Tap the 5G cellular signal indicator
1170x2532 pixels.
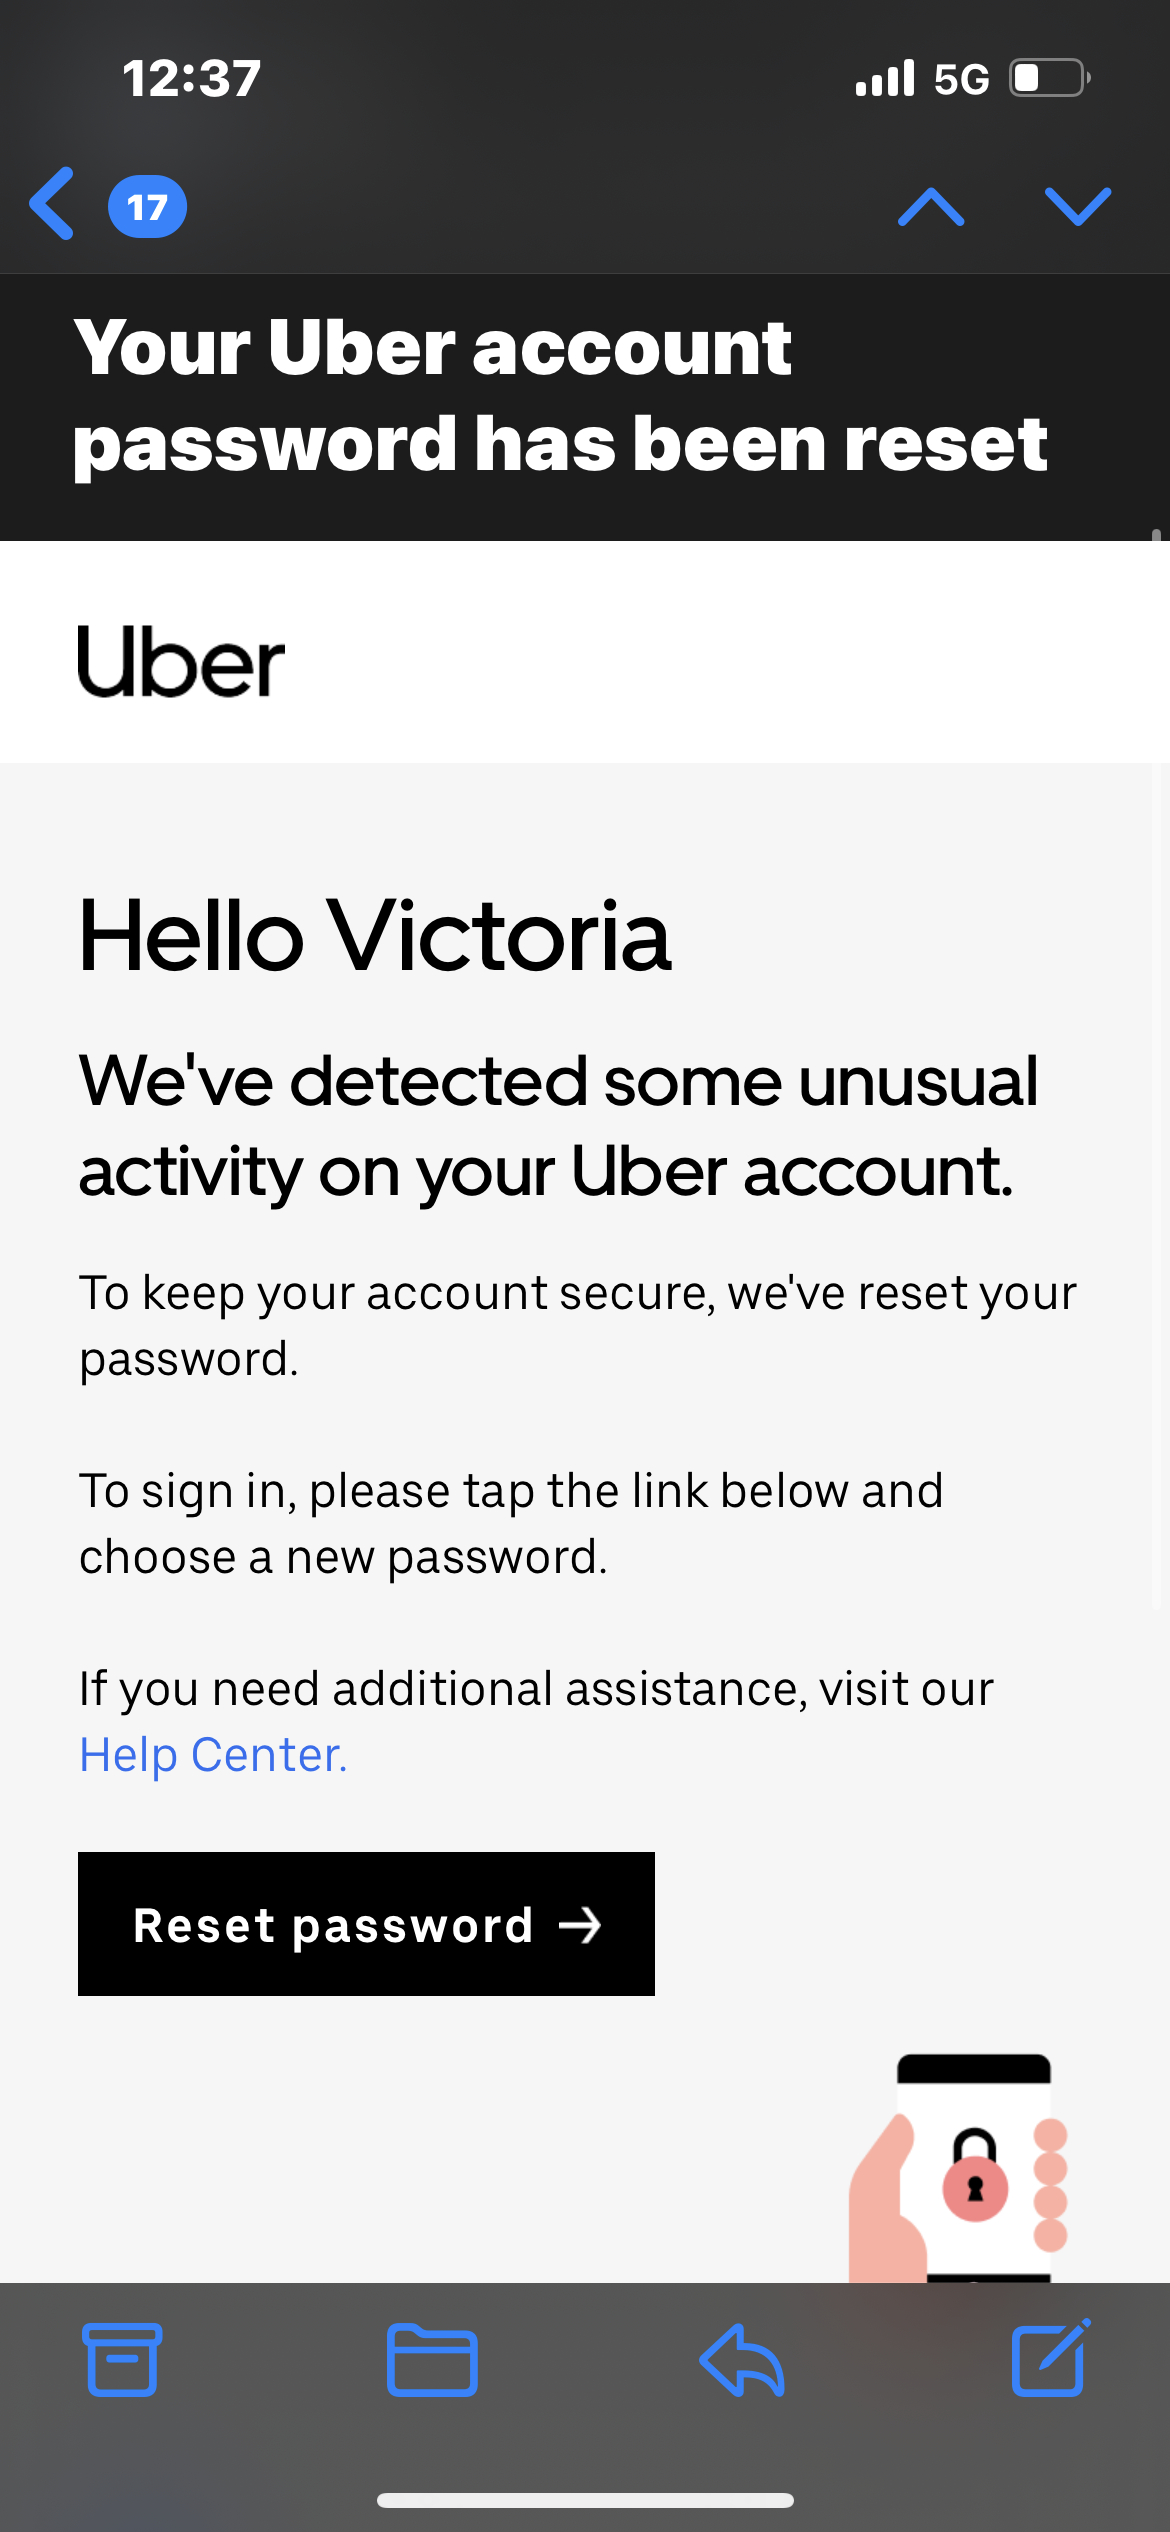click(961, 78)
